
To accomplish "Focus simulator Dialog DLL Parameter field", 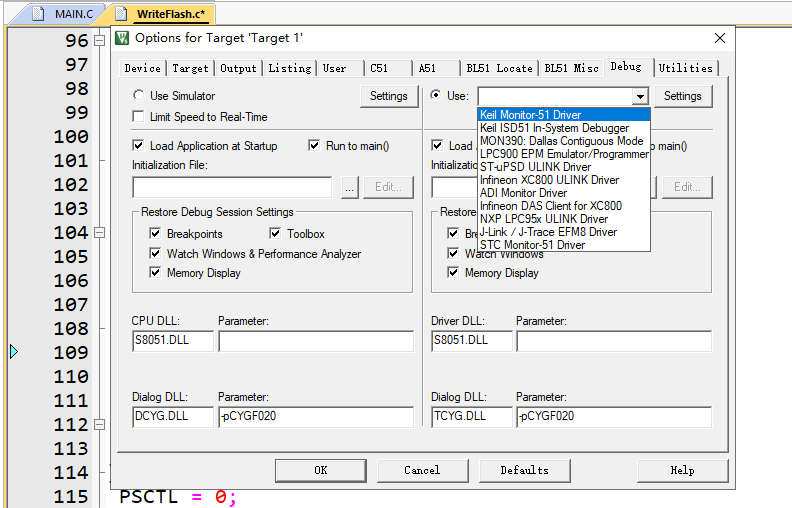I will click(316, 417).
